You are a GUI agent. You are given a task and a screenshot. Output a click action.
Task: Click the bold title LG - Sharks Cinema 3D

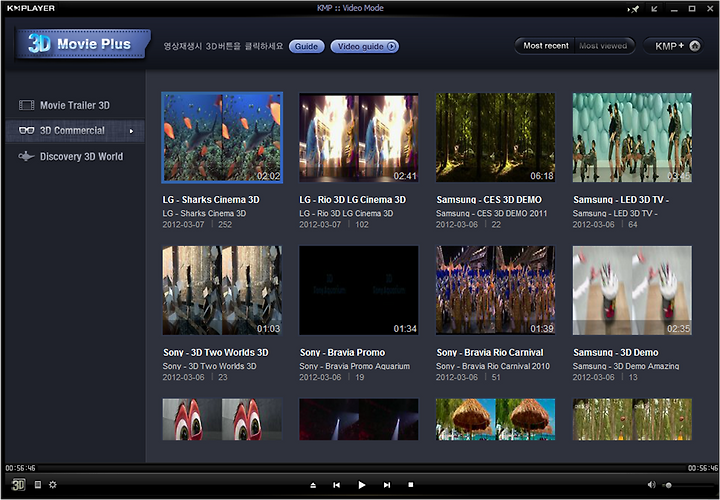click(211, 200)
